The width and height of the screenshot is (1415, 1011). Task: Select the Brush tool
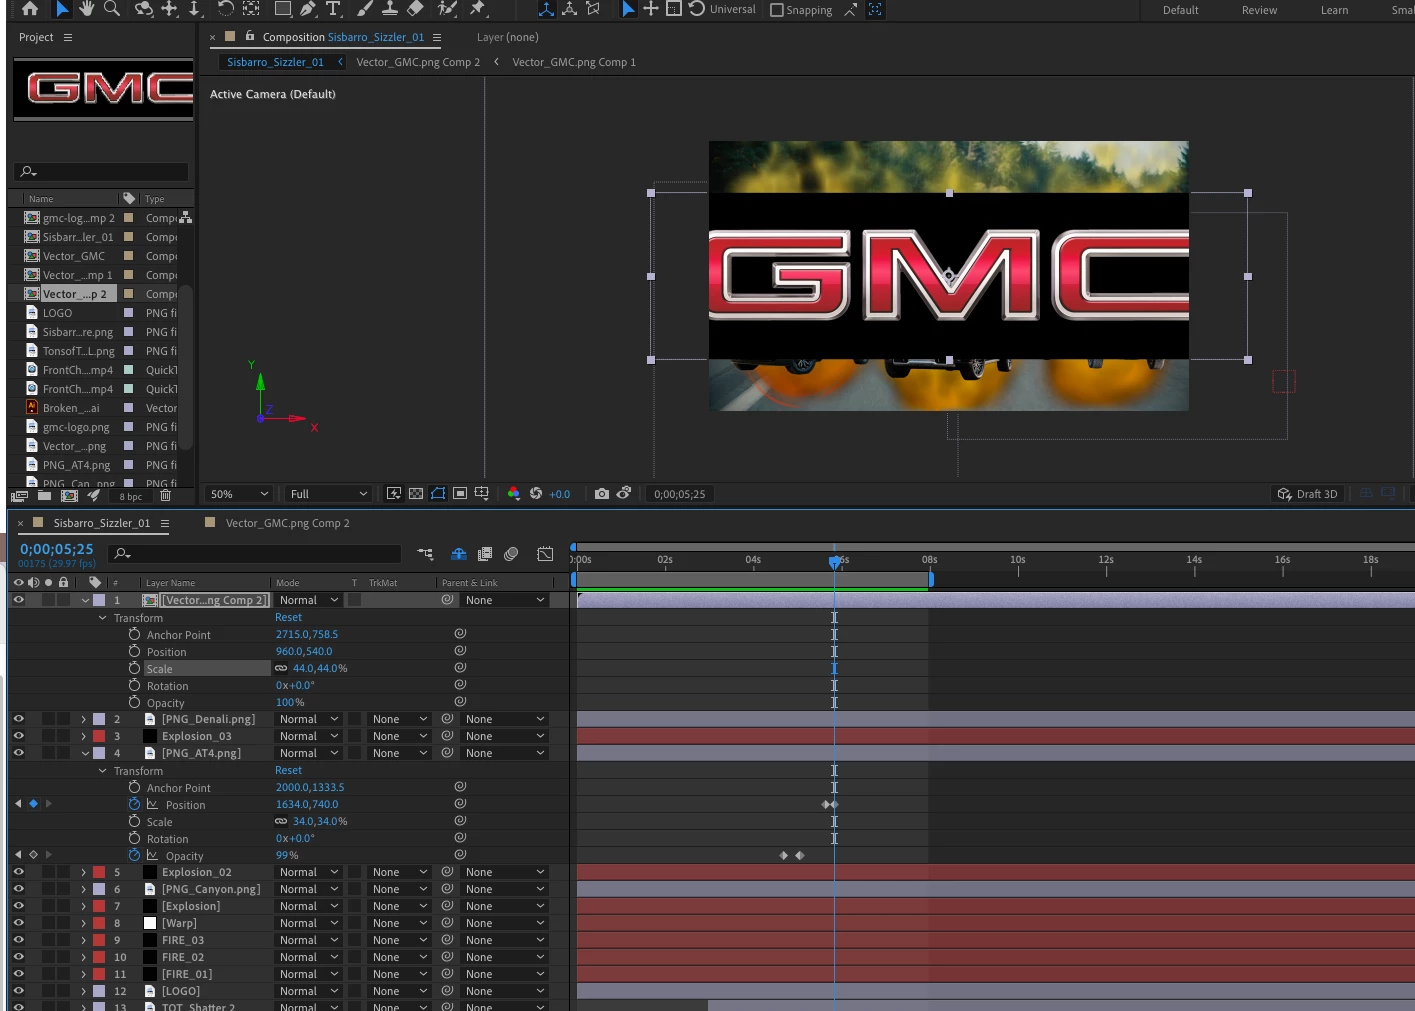[x=365, y=9]
